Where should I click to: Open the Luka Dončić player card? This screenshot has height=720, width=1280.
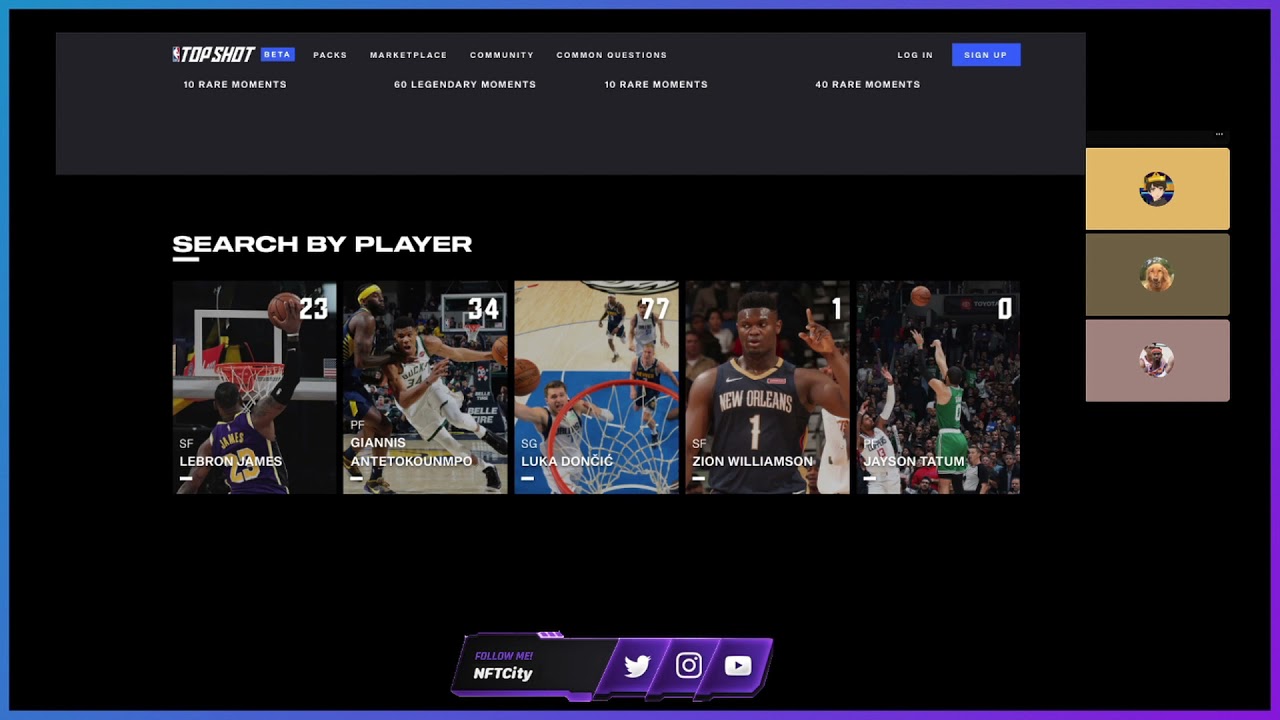[x=596, y=387]
